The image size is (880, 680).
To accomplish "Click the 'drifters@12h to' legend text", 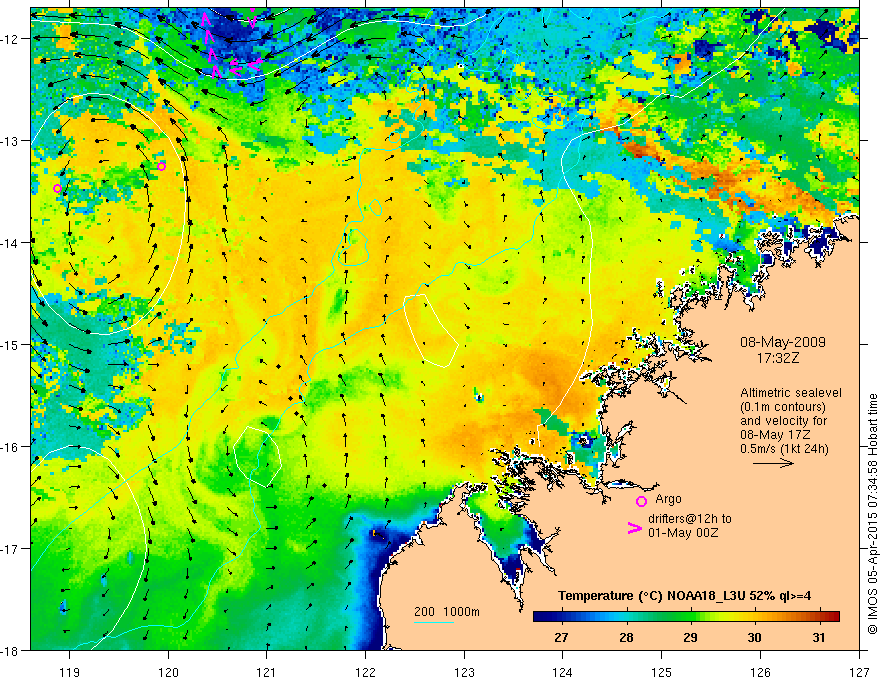I will pyautogui.click(x=690, y=518).
